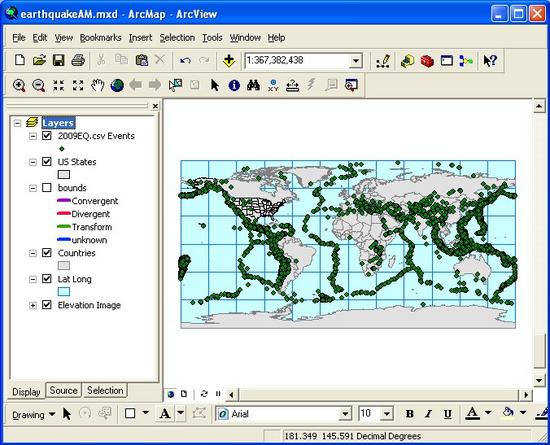Toggle the Elevation Image layer visibility
Image resolution: width=550 pixels, height=445 pixels.
tap(47, 304)
